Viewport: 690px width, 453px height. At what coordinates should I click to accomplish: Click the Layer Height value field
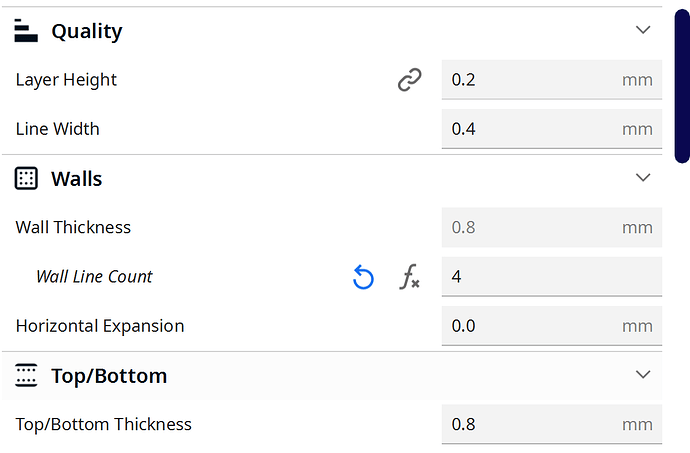click(552, 80)
